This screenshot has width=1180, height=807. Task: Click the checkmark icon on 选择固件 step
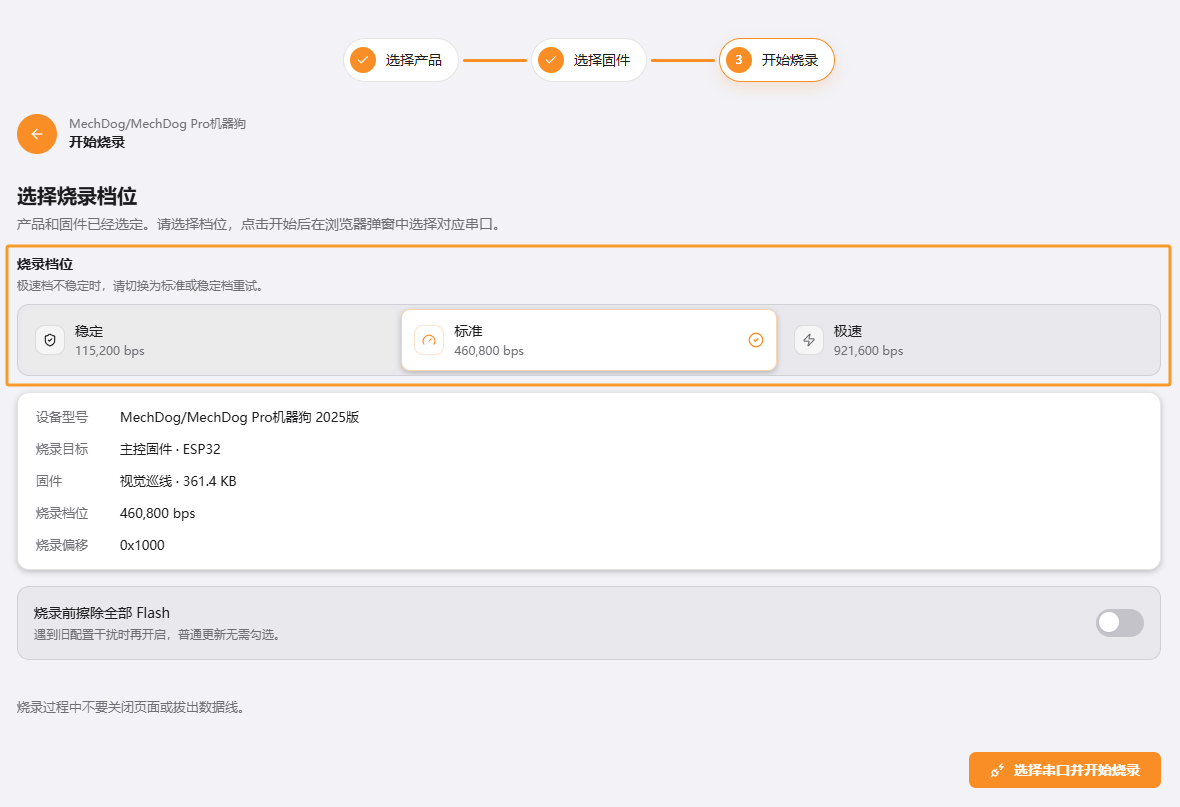pyautogui.click(x=551, y=60)
